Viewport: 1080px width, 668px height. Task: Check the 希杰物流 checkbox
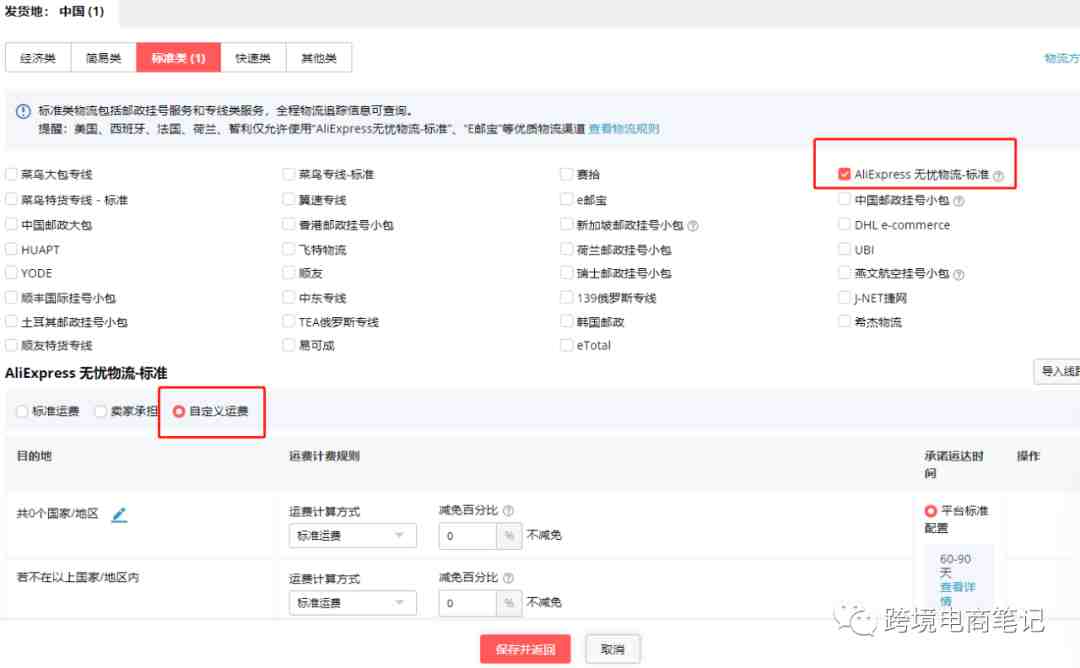tap(844, 322)
